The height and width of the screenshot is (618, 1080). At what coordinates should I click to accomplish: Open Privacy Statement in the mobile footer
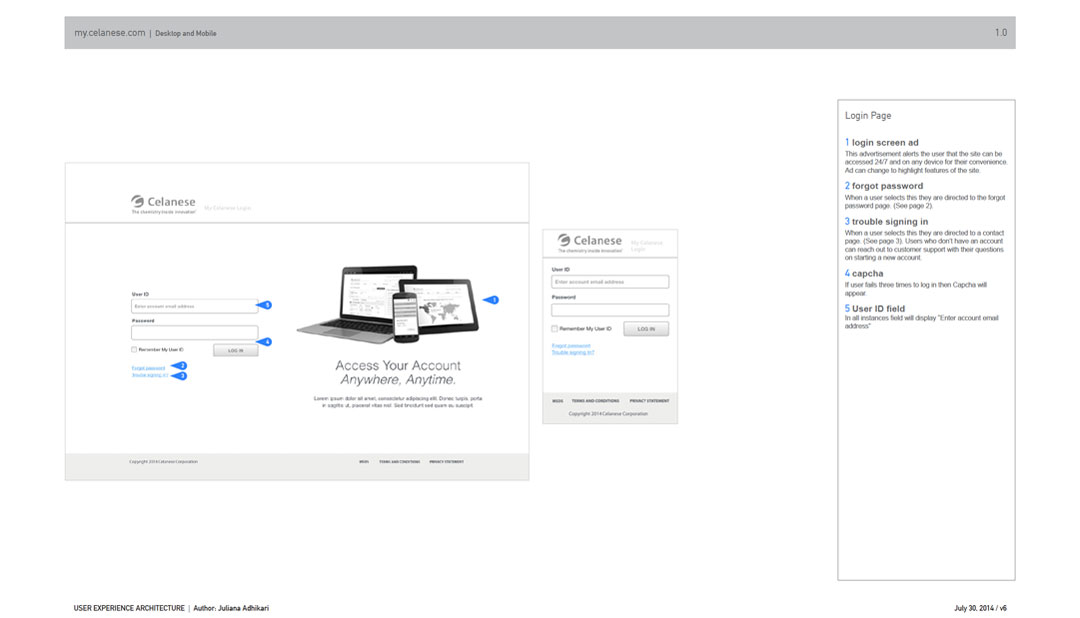tap(649, 400)
